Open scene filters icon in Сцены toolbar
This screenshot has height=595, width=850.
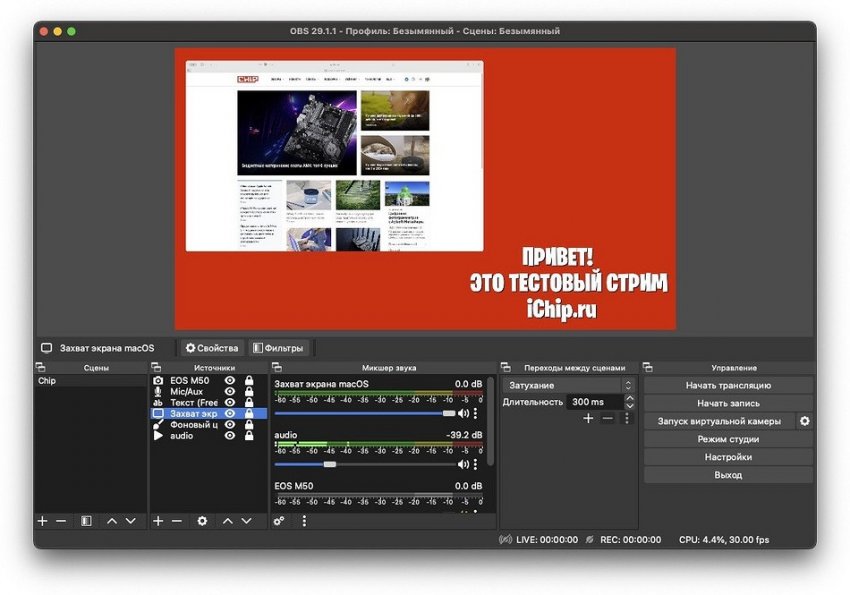(x=86, y=521)
